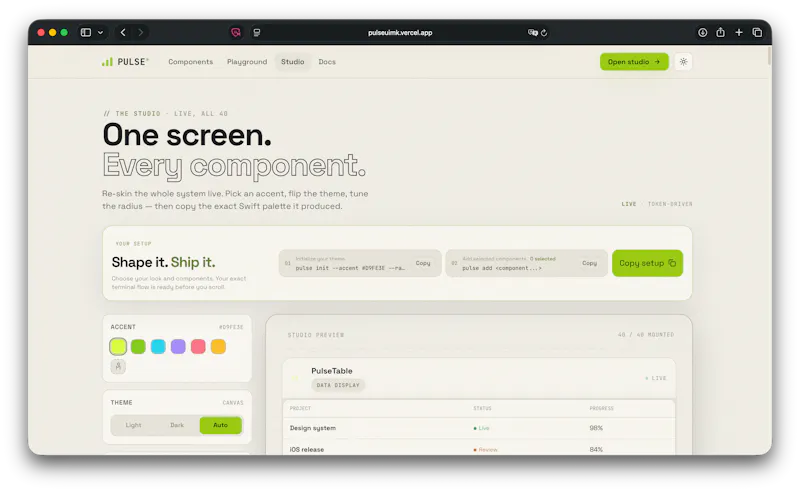This screenshot has width=800, height=492.
Task: Click the pulse init command text
Action: (350, 268)
